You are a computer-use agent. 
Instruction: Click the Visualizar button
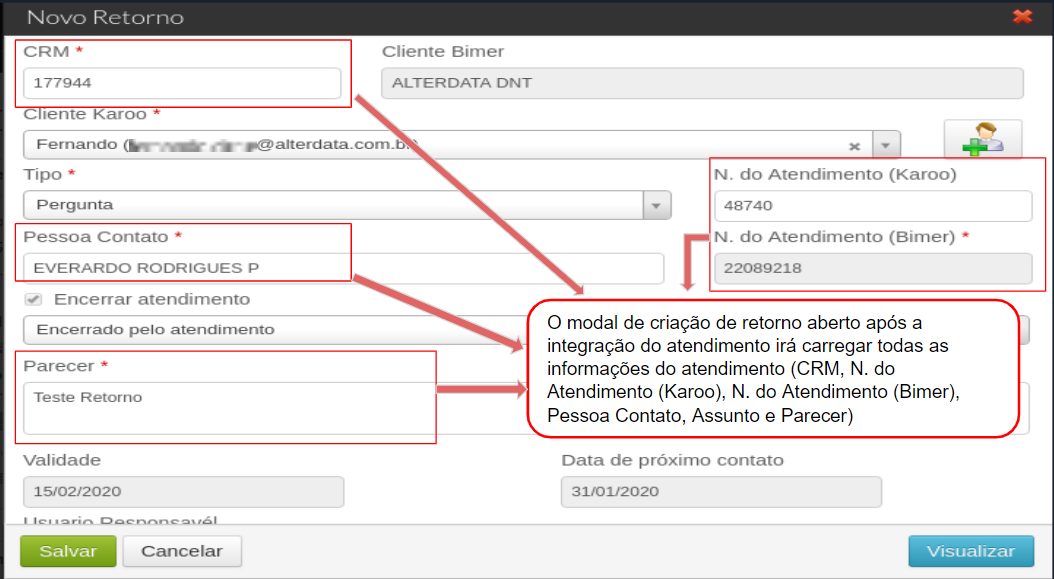tap(971, 551)
